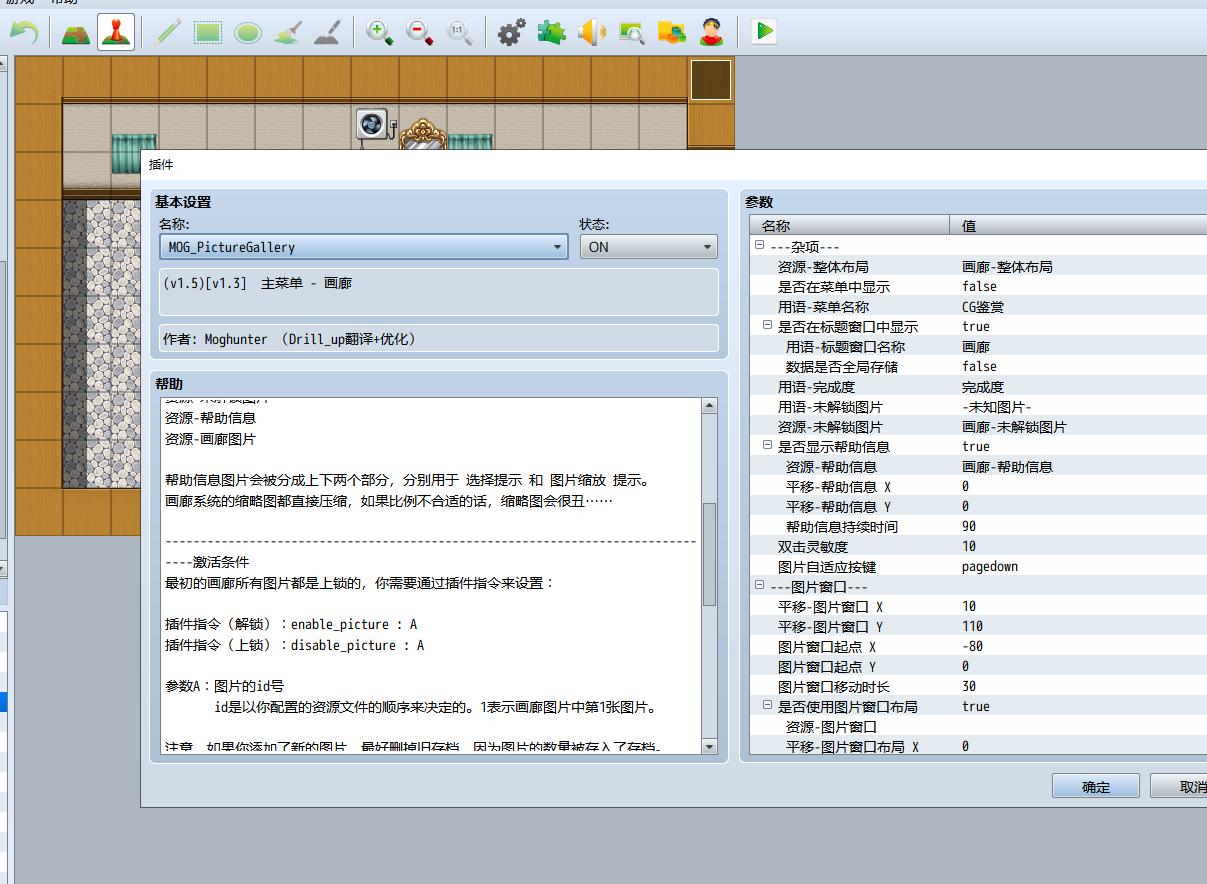Open the plugin name dropdown MOG_PictureGallery
Screen dimensions: 1207x884
tap(364, 247)
